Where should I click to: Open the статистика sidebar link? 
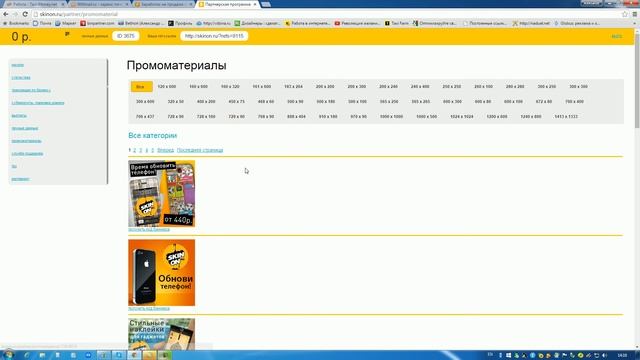(21, 78)
